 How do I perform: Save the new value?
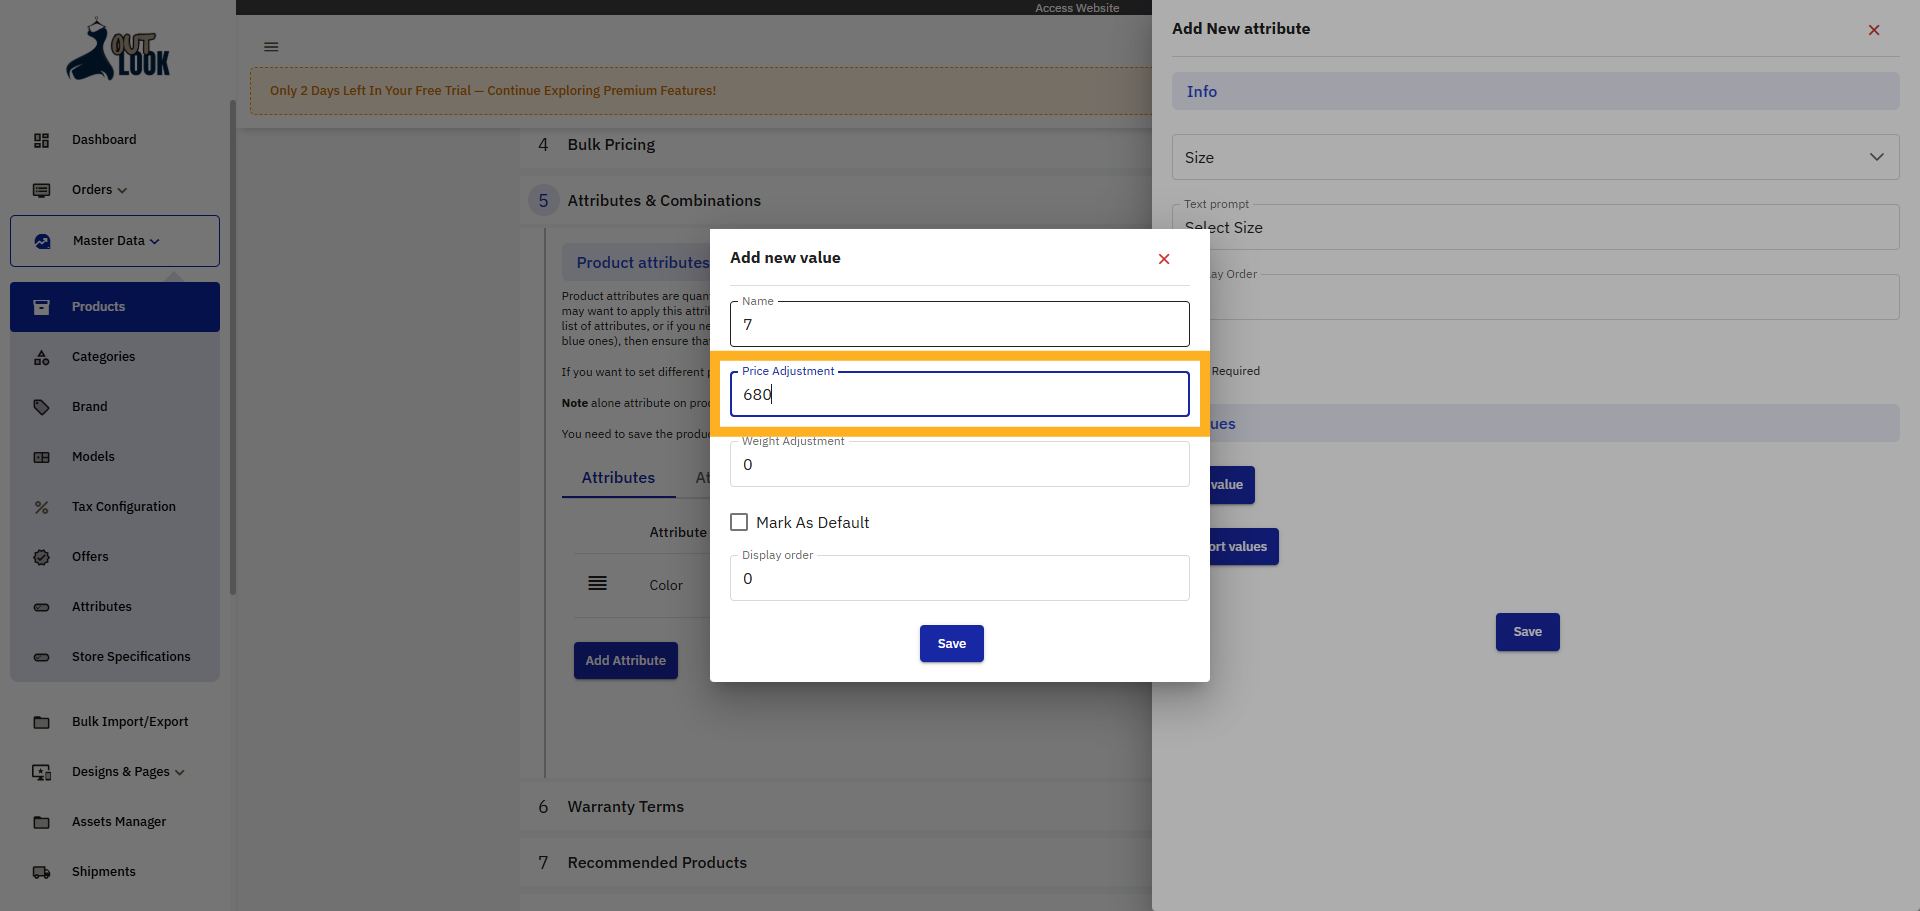[x=951, y=643]
